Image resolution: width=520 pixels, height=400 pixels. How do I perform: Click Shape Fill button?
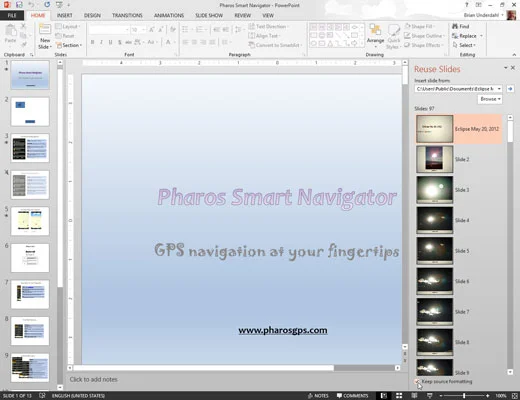point(419,26)
